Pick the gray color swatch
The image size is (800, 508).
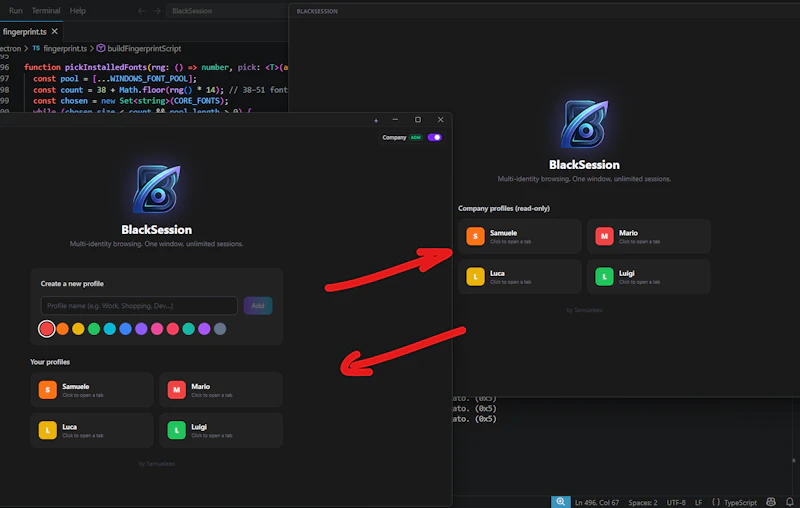(220, 329)
